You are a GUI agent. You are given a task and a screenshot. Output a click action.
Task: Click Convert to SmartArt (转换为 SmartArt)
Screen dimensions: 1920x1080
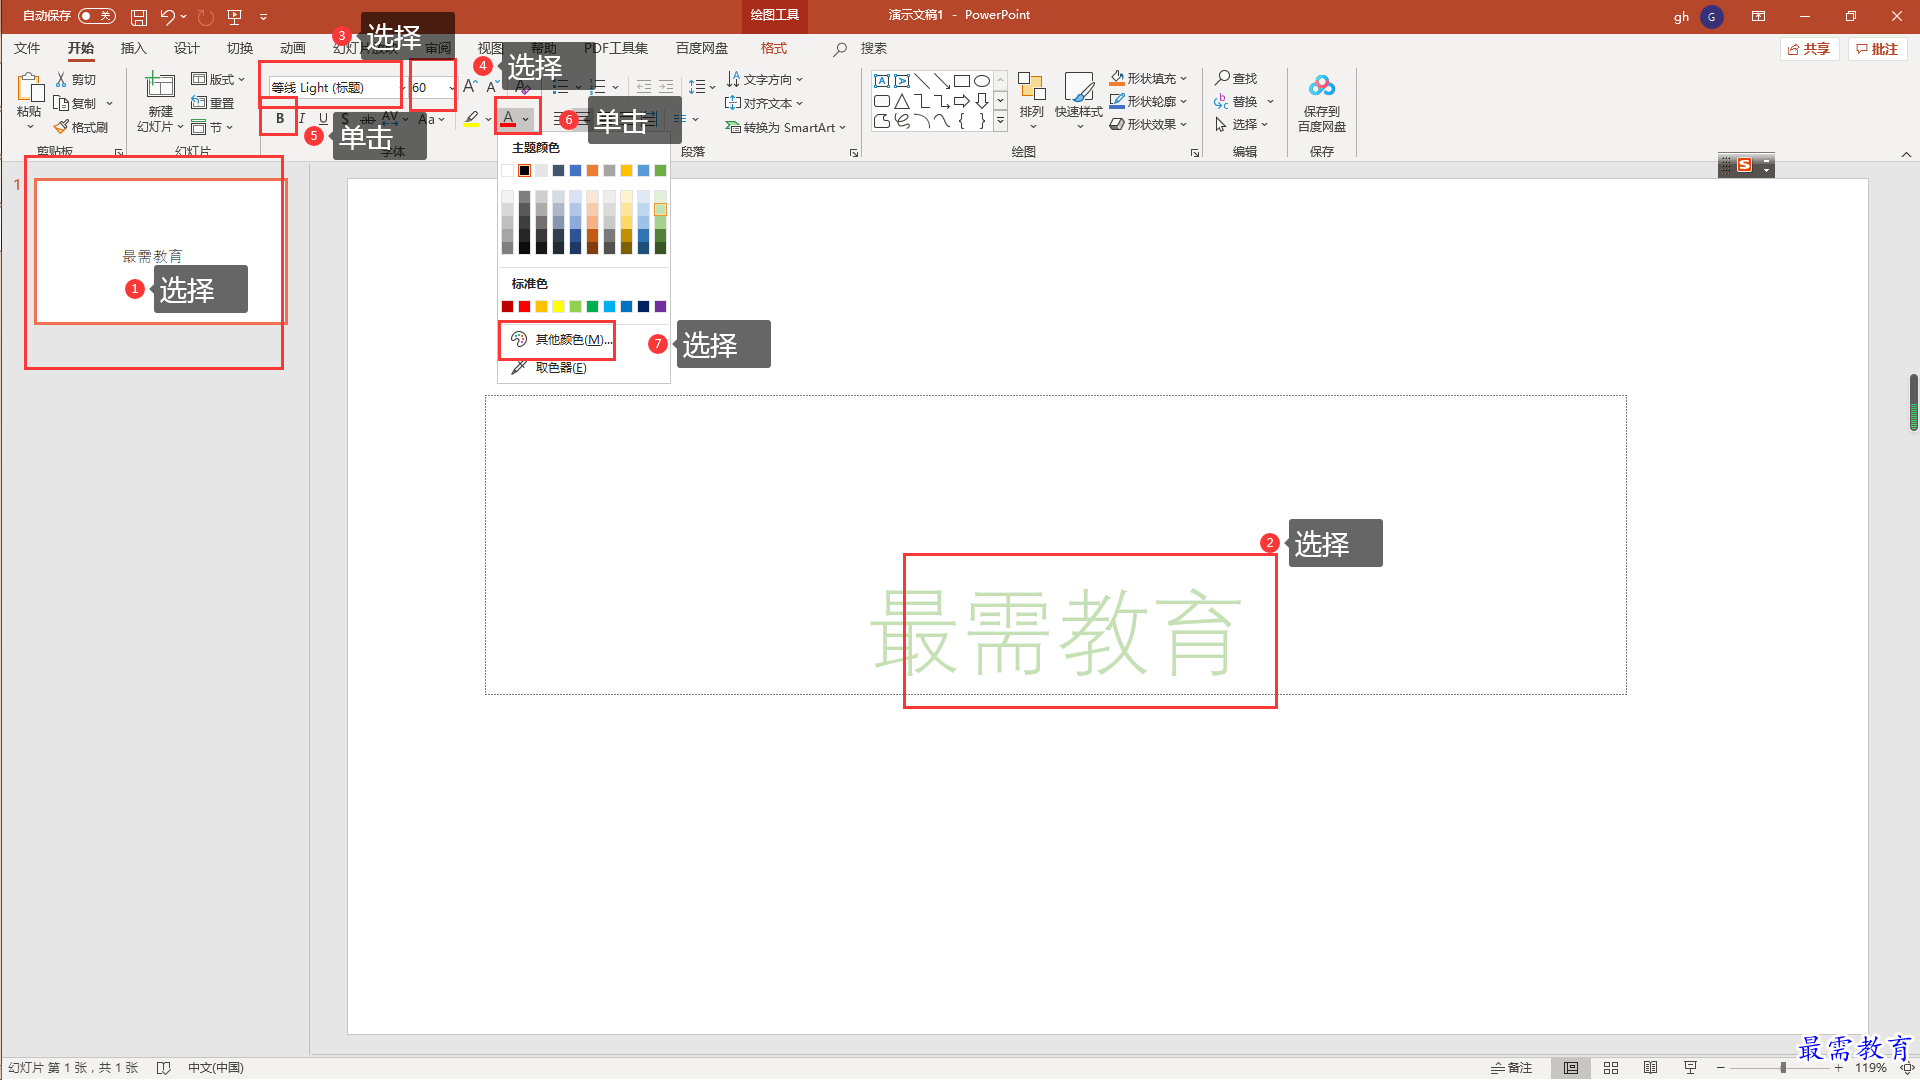786,127
